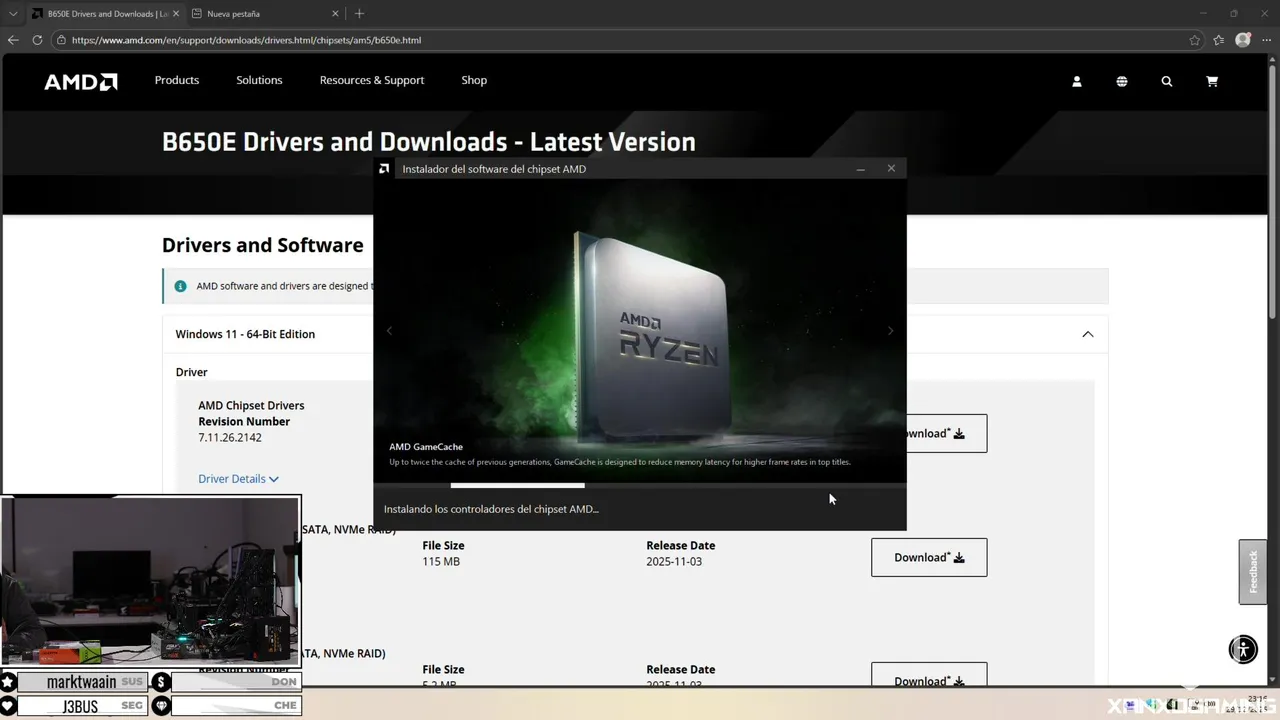This screenshot has width=1280, height=720.
Task: Expand Driver Details for AMD Chipset Drivers
Action: click(x=238, y=479)
